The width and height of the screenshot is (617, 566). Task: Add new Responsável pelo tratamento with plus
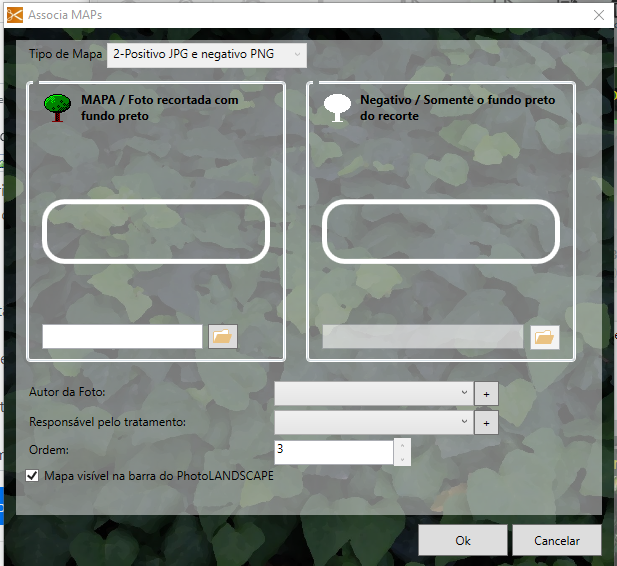click(486, 423)
